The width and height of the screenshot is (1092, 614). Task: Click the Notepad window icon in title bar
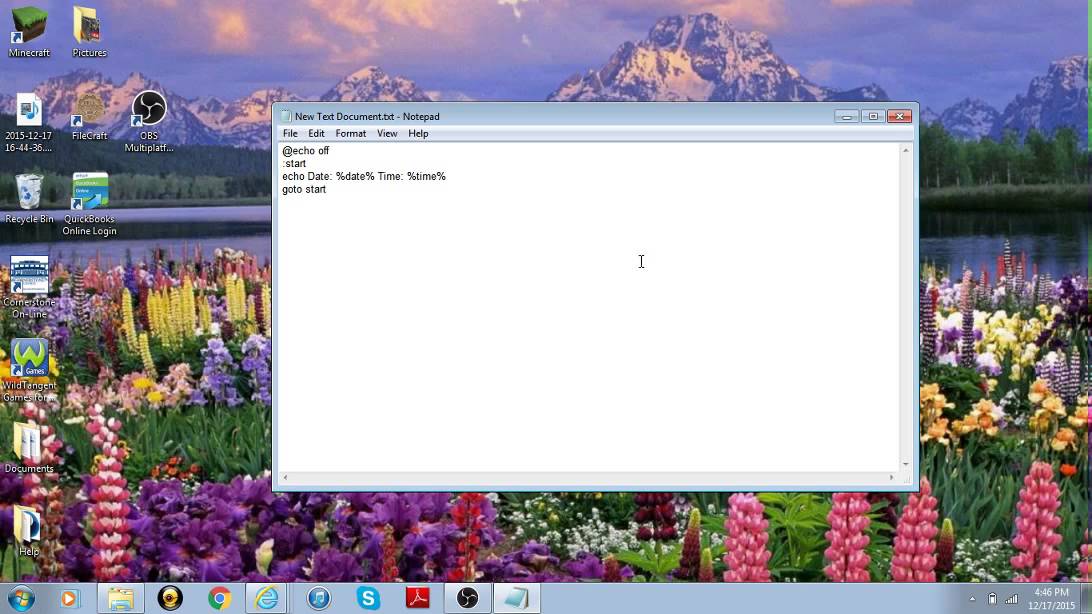[x=286, y=116]
